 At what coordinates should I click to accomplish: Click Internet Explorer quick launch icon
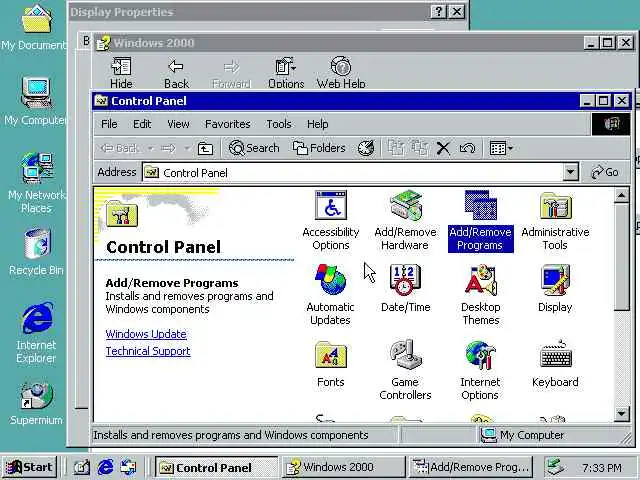tap(105, 467)
